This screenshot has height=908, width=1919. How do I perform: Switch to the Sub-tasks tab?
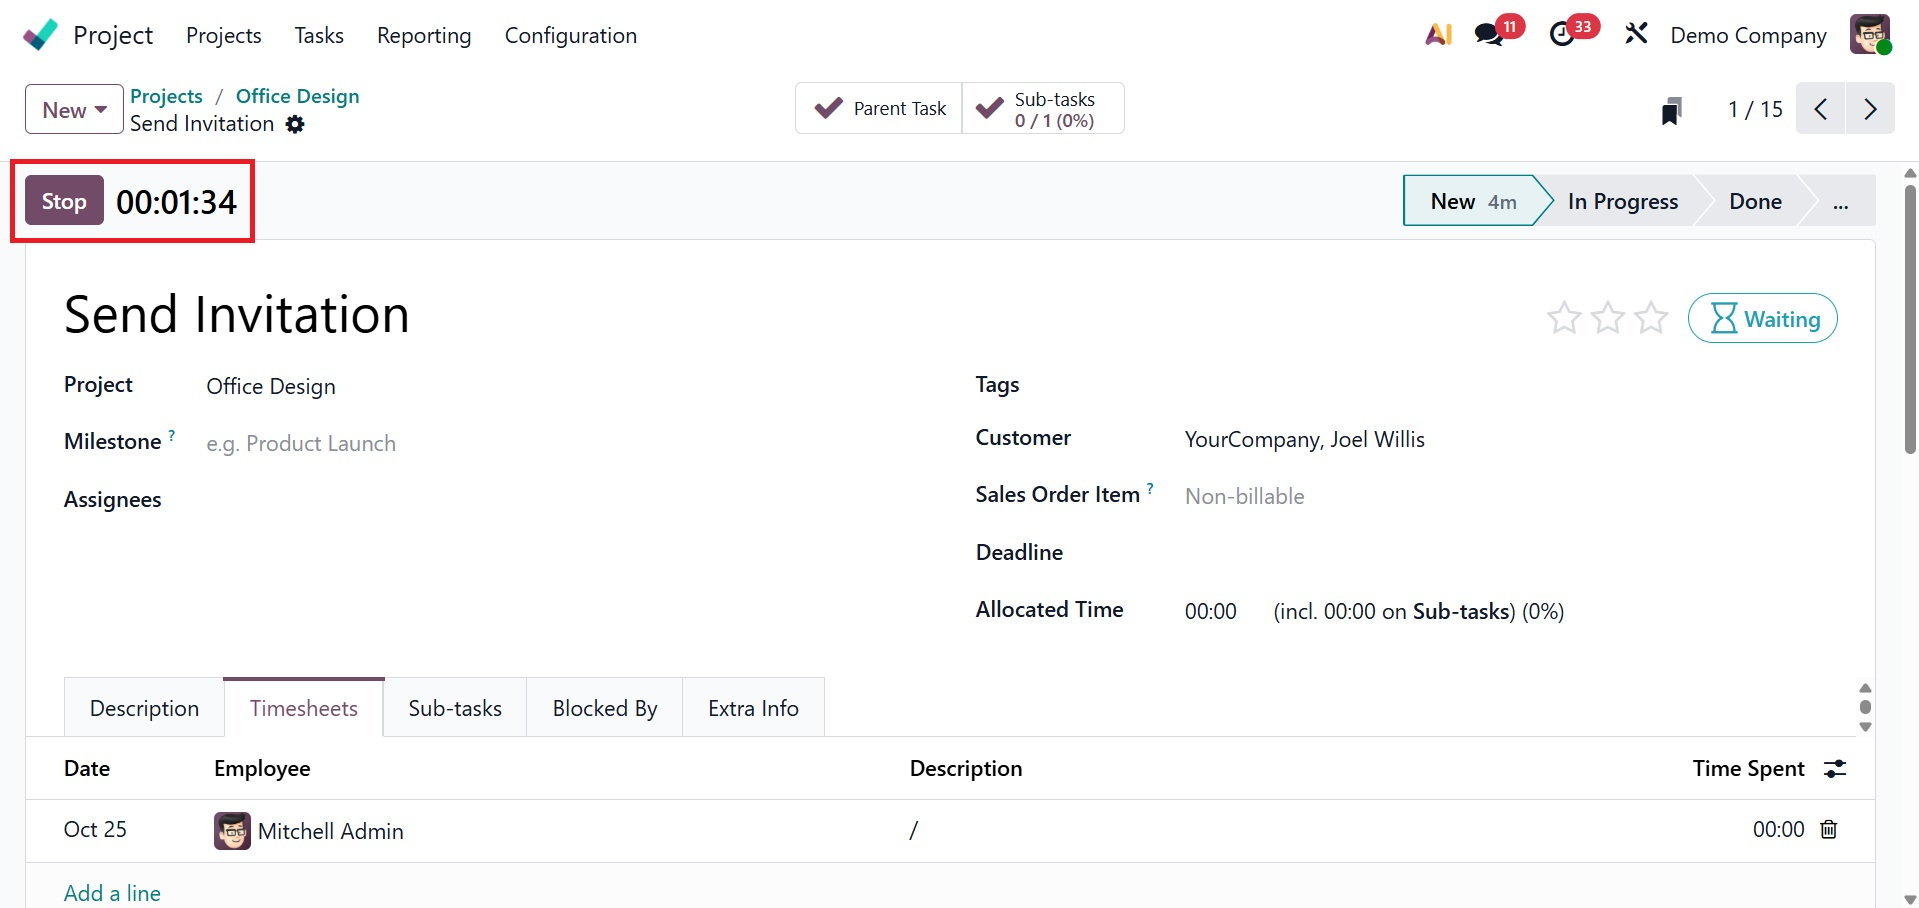click(455, 709)
